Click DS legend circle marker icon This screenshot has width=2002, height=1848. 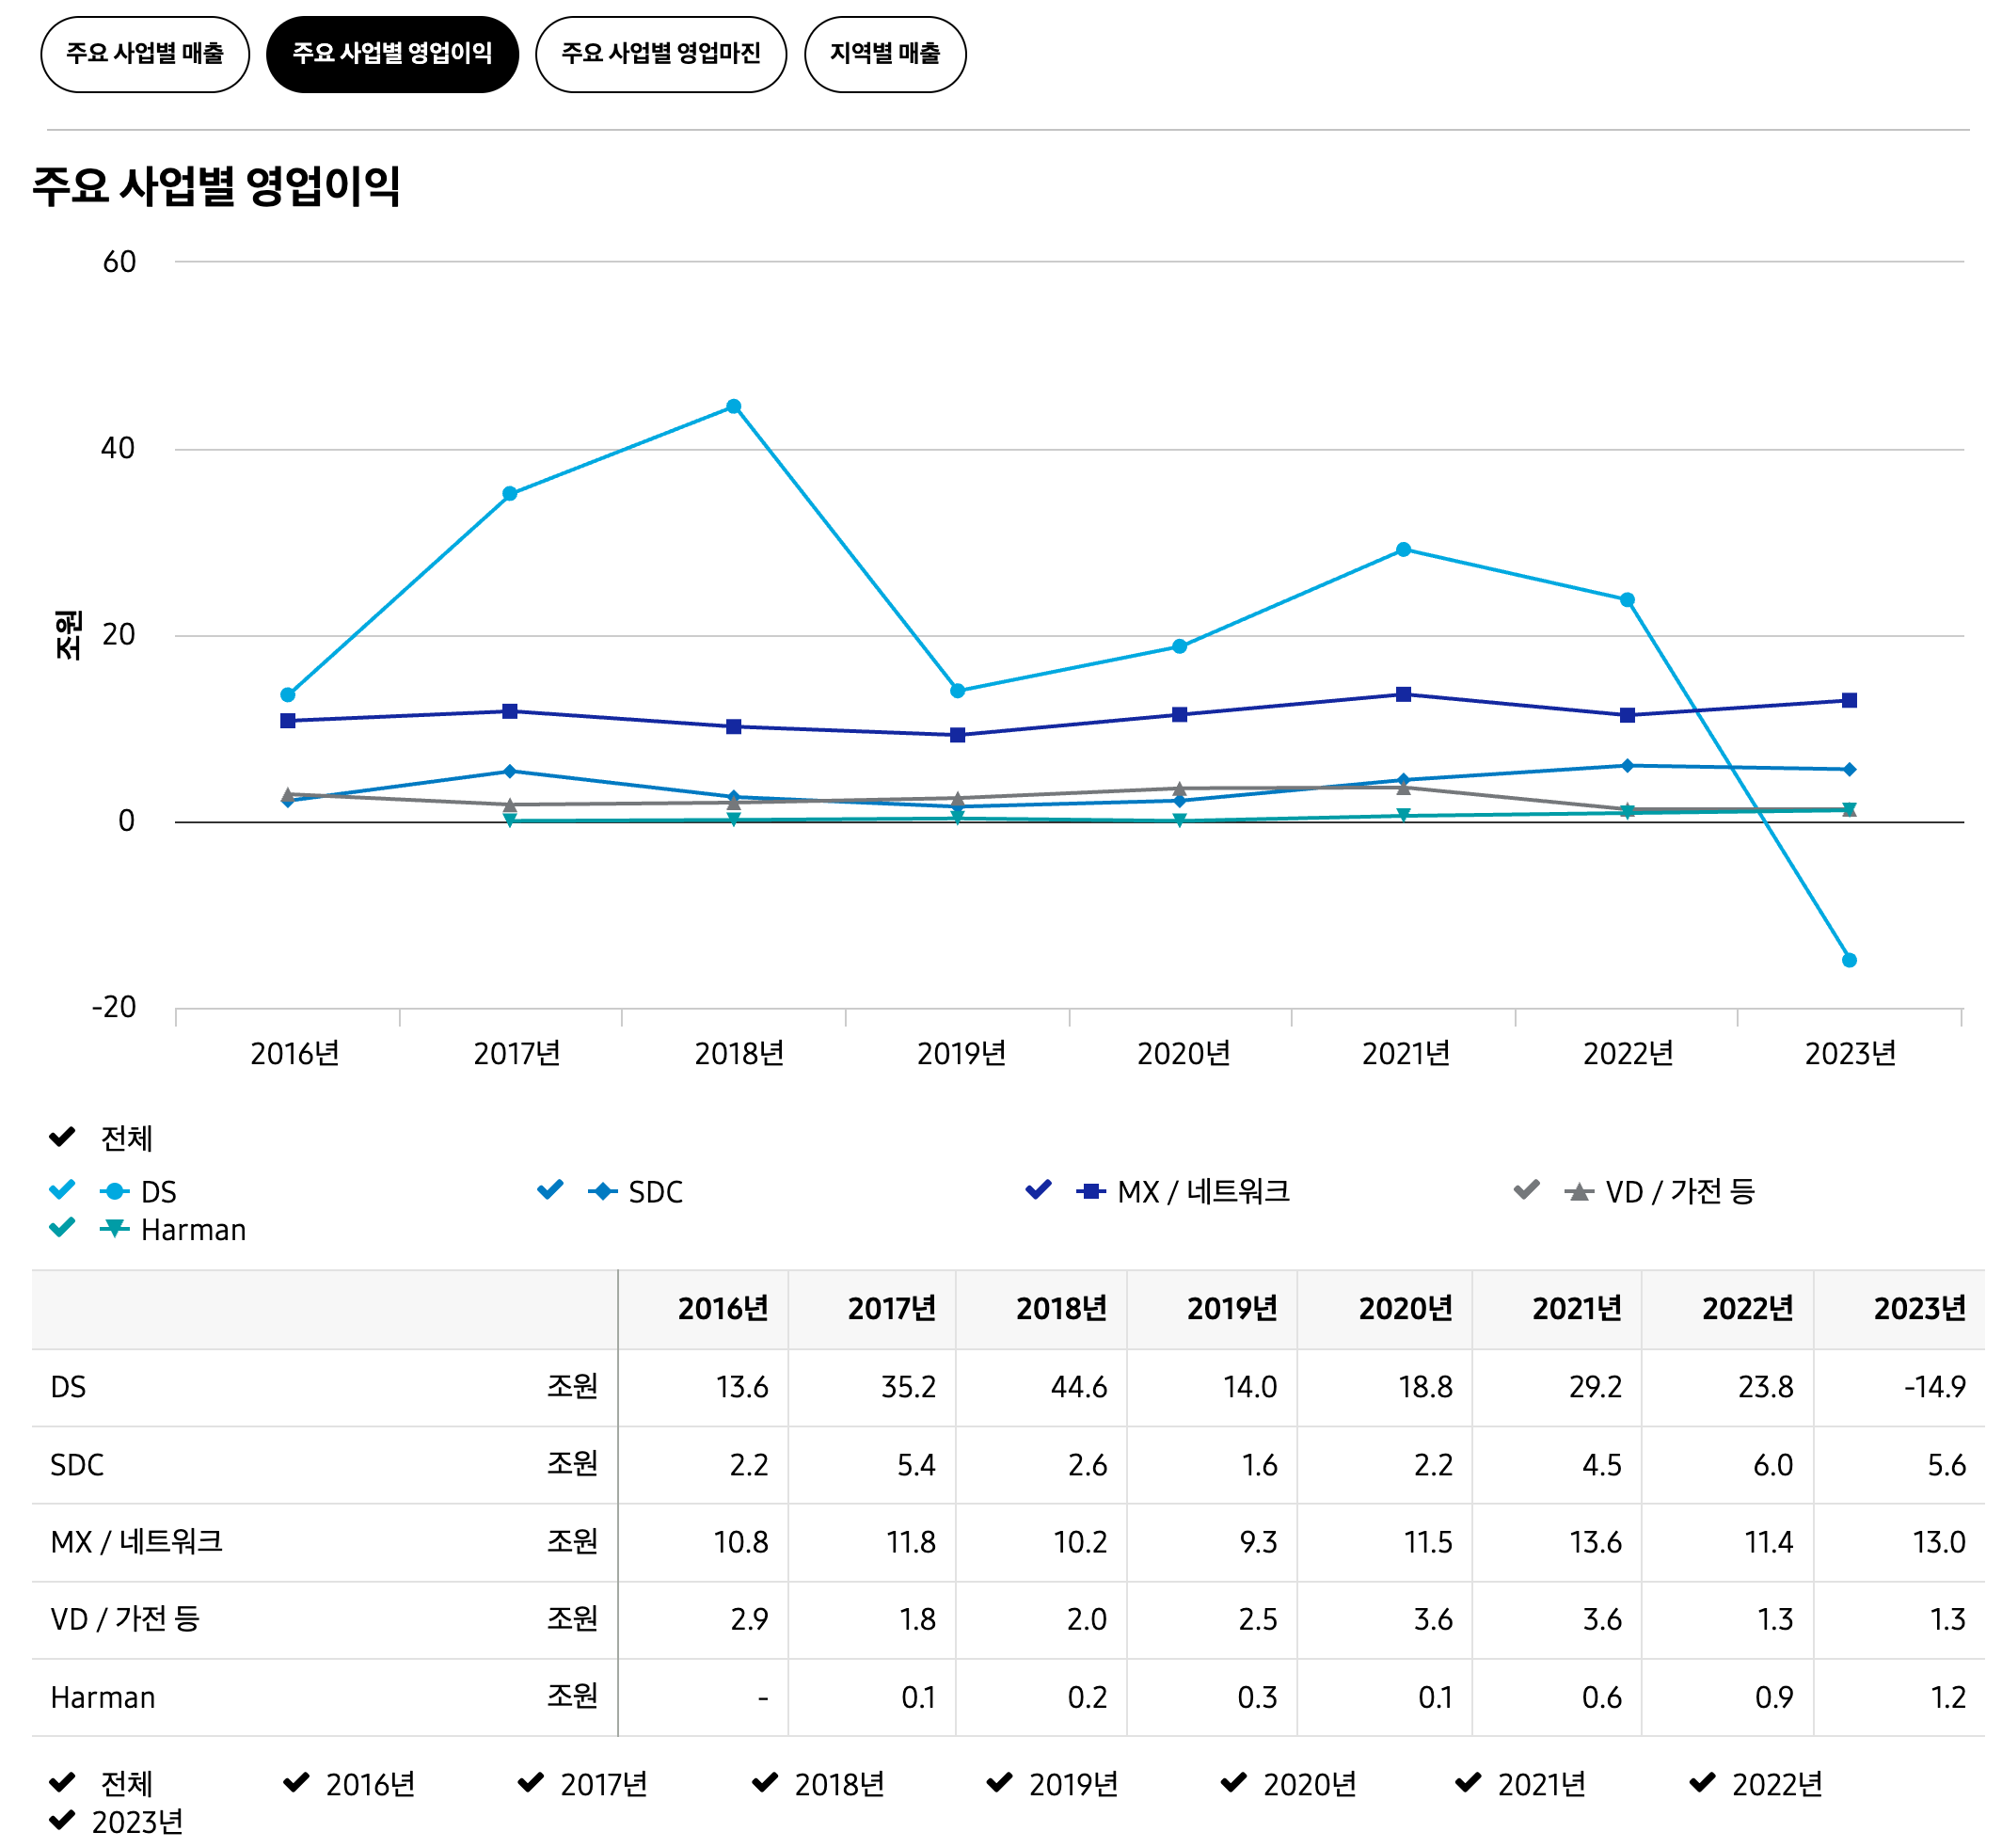coord(115,1192)
